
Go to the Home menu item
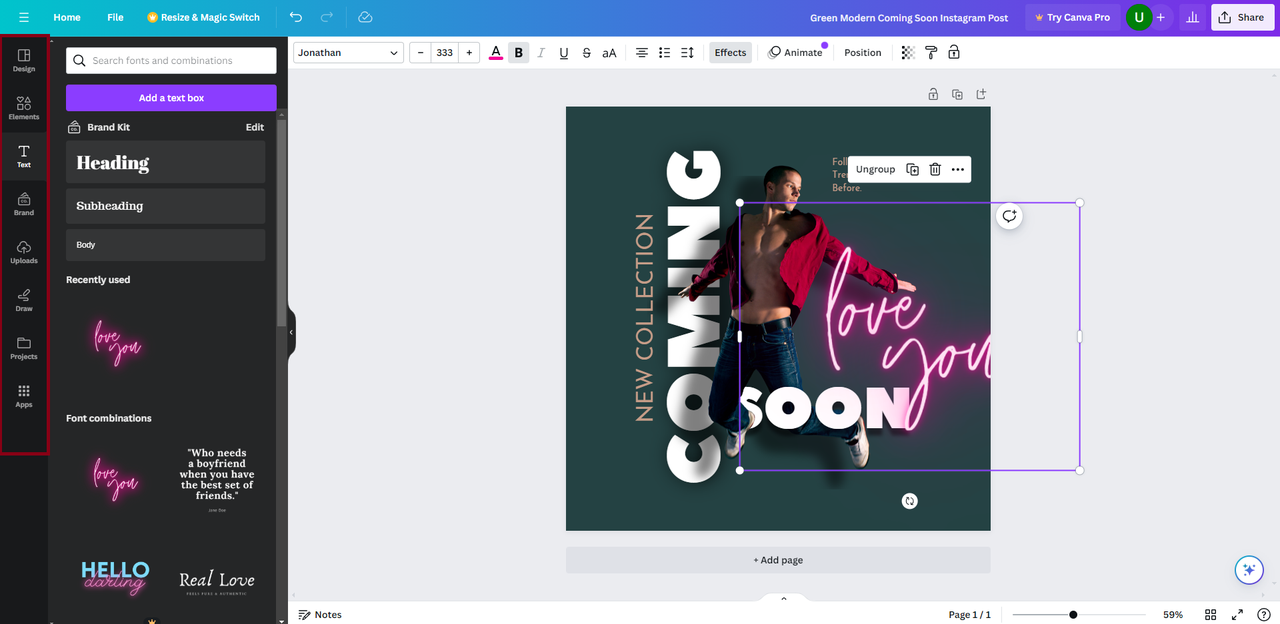pyautogui.click(x=67, y=17)
